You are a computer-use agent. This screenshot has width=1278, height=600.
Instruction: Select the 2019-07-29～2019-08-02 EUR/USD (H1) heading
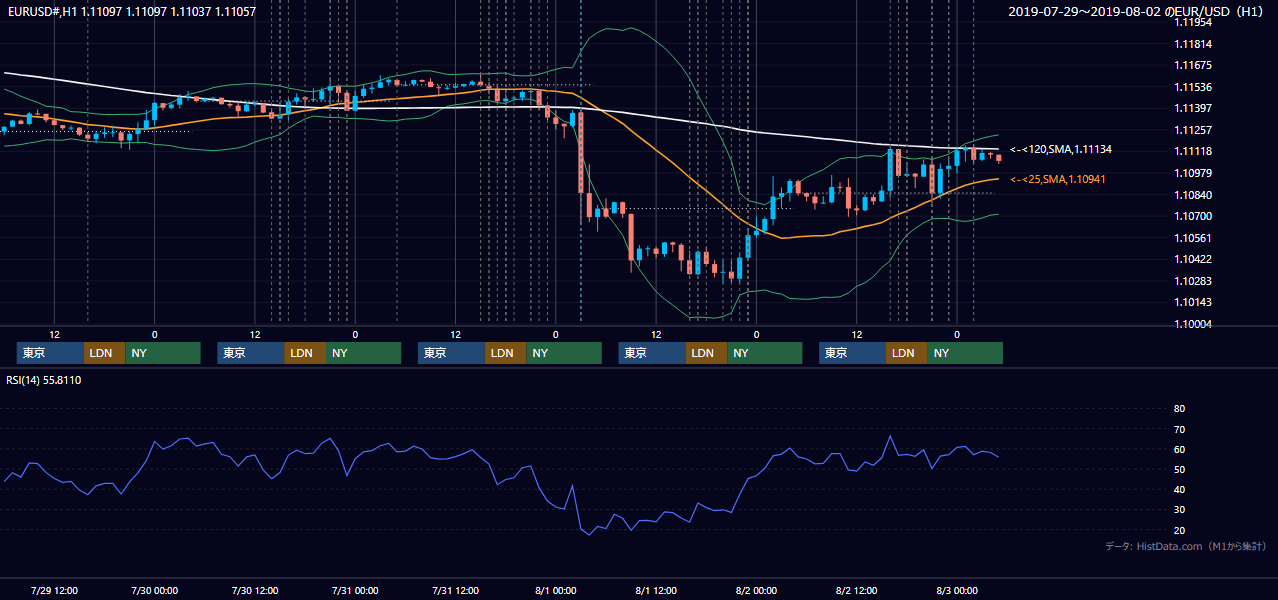[x=1138, y=12]
